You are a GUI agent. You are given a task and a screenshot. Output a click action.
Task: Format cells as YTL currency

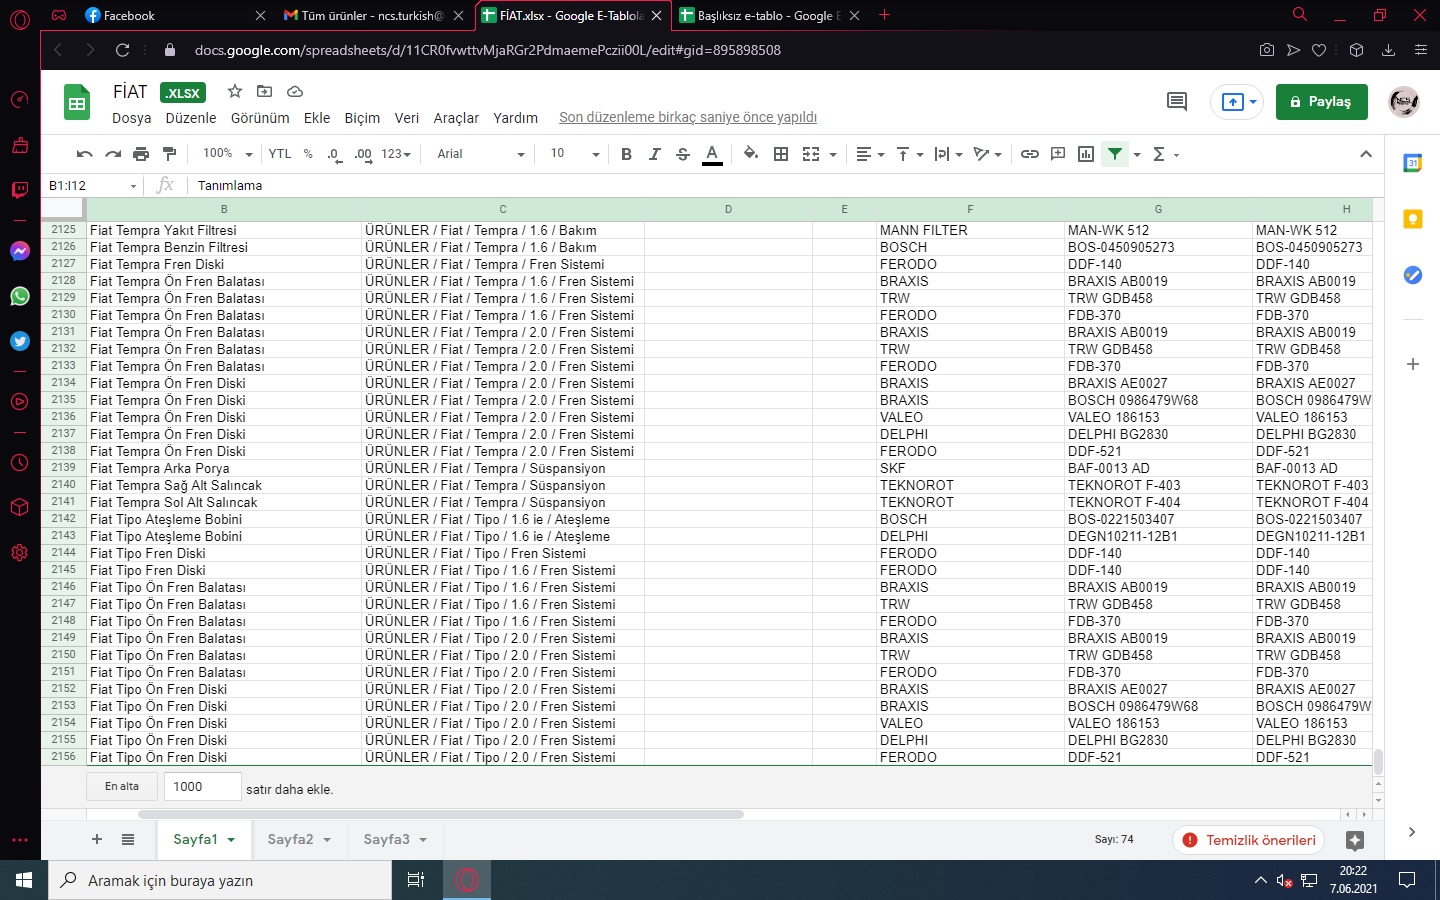(x=280, y=154)
